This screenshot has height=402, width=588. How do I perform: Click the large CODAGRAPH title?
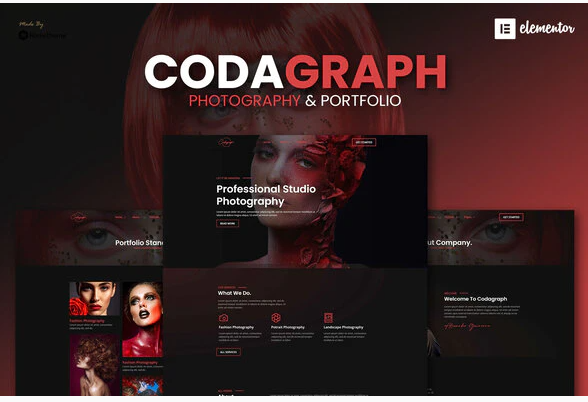296,72
